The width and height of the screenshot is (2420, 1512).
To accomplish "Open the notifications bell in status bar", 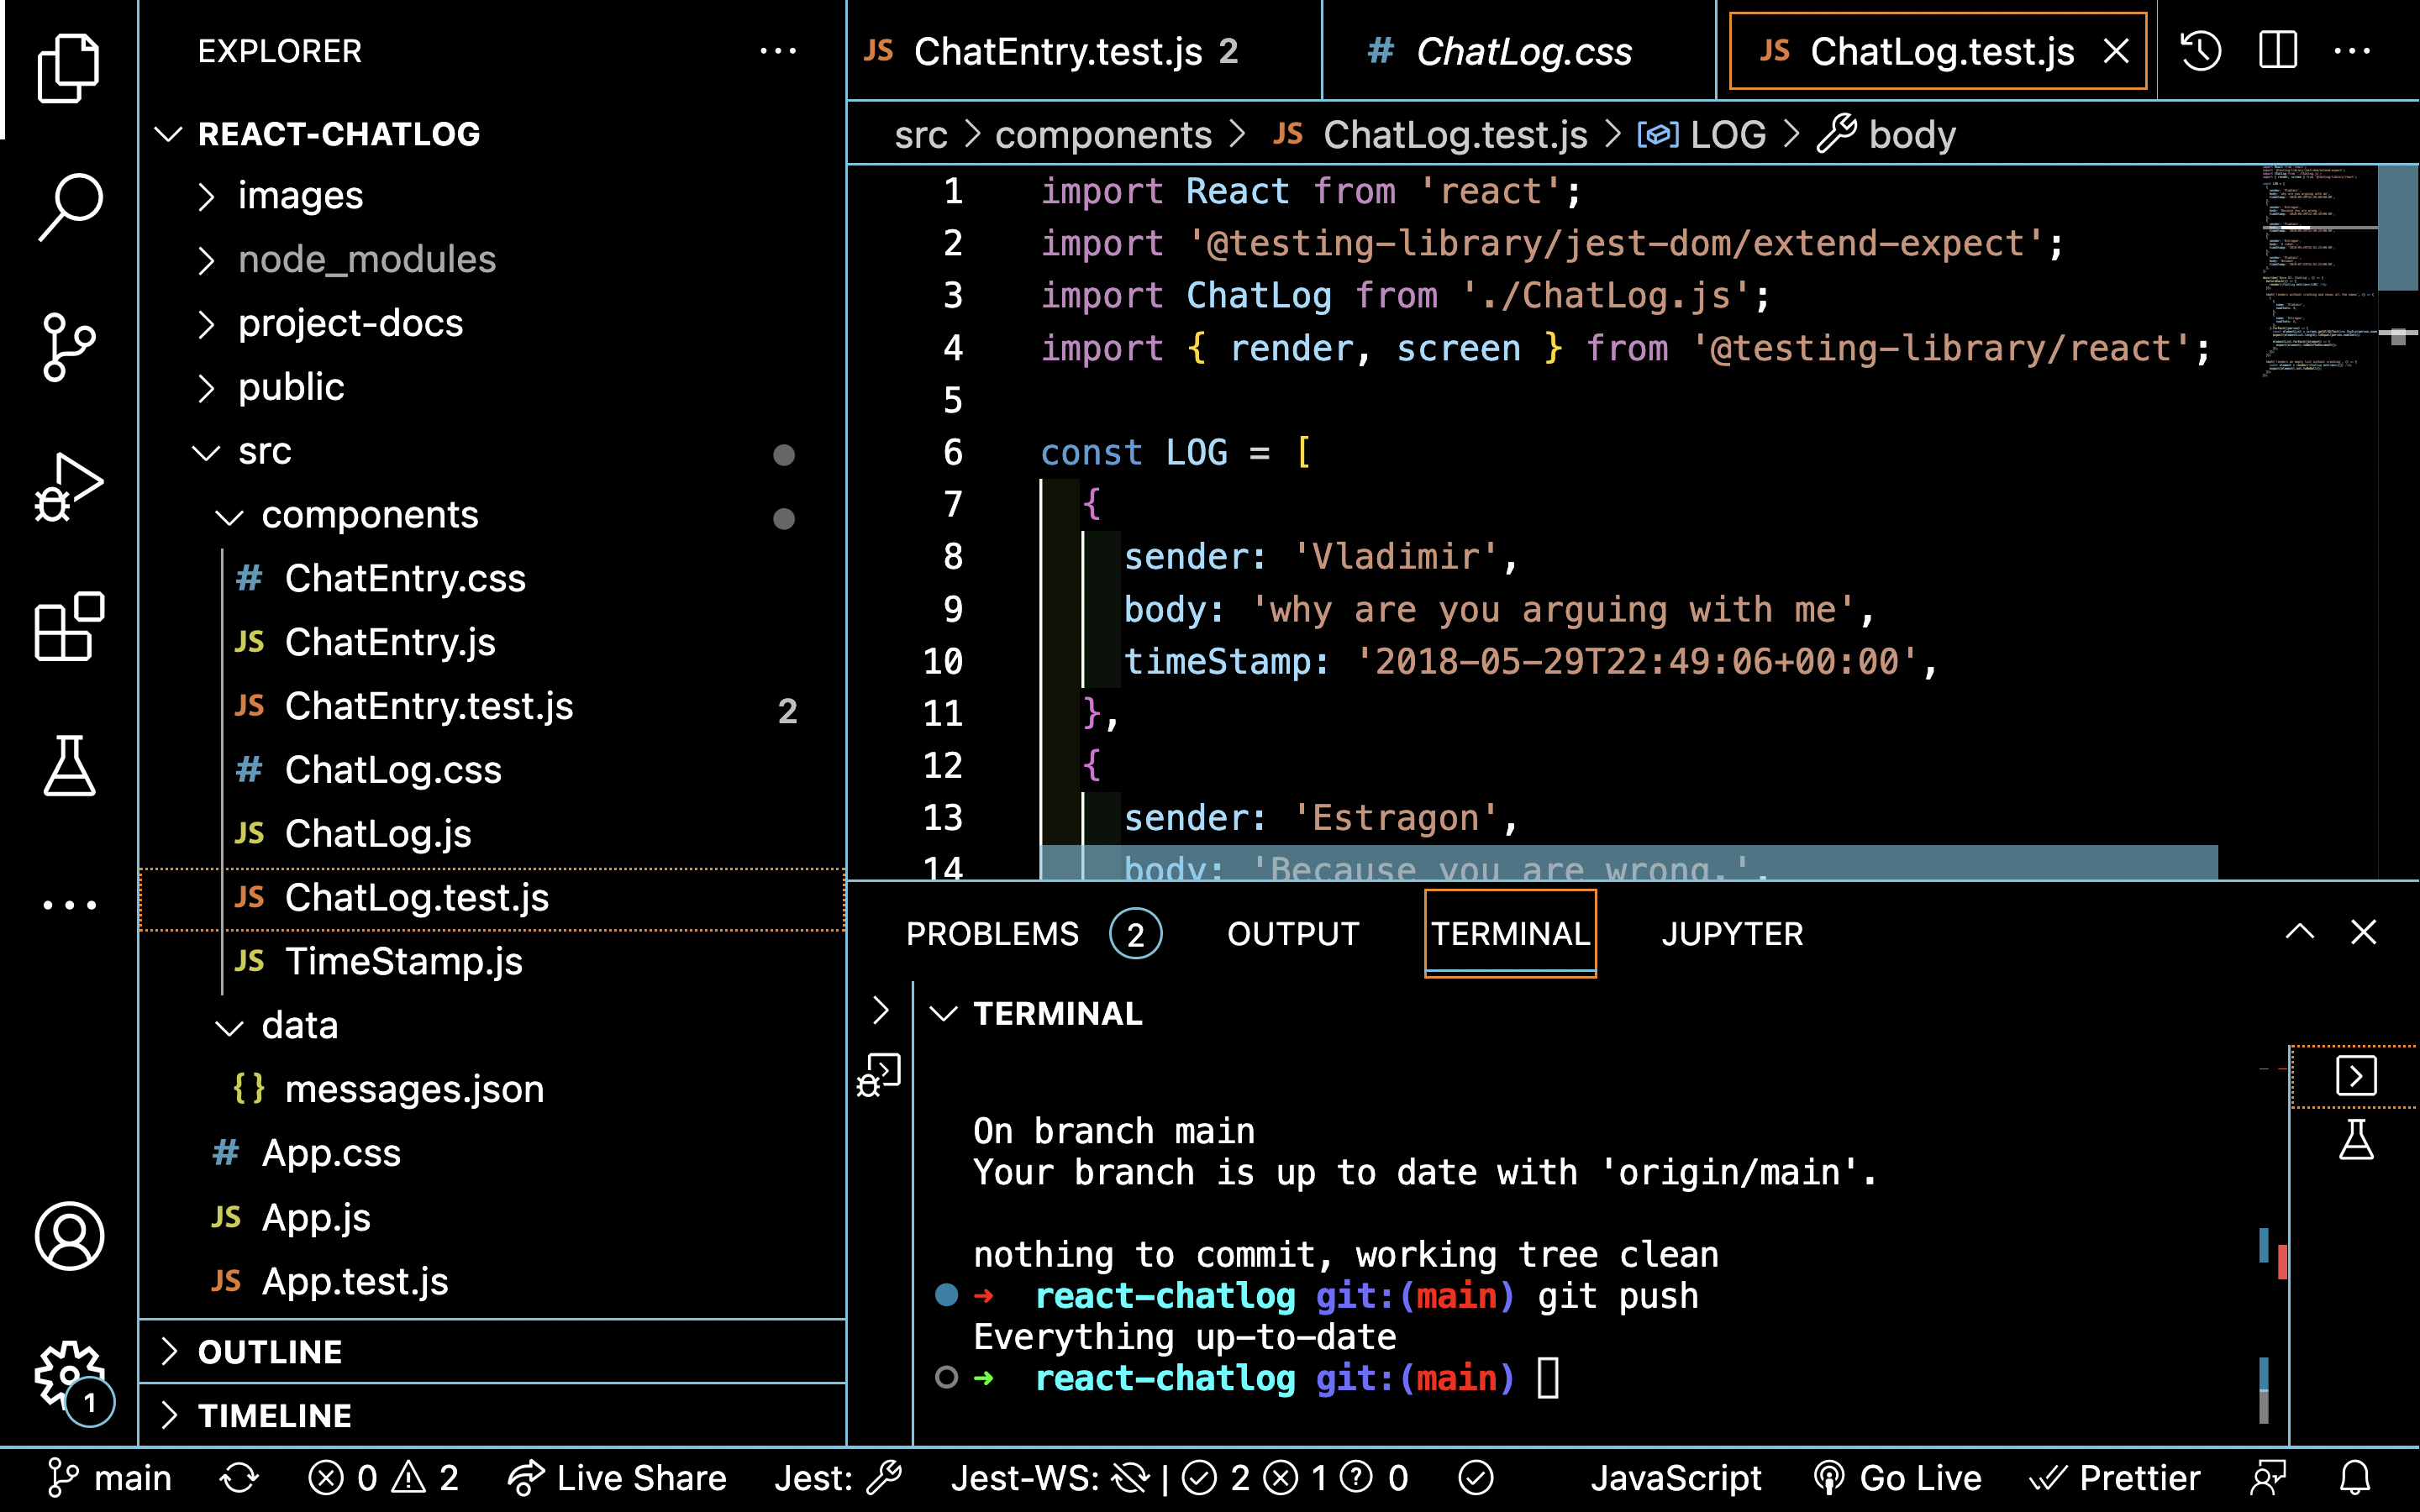I will 2355,1478.
